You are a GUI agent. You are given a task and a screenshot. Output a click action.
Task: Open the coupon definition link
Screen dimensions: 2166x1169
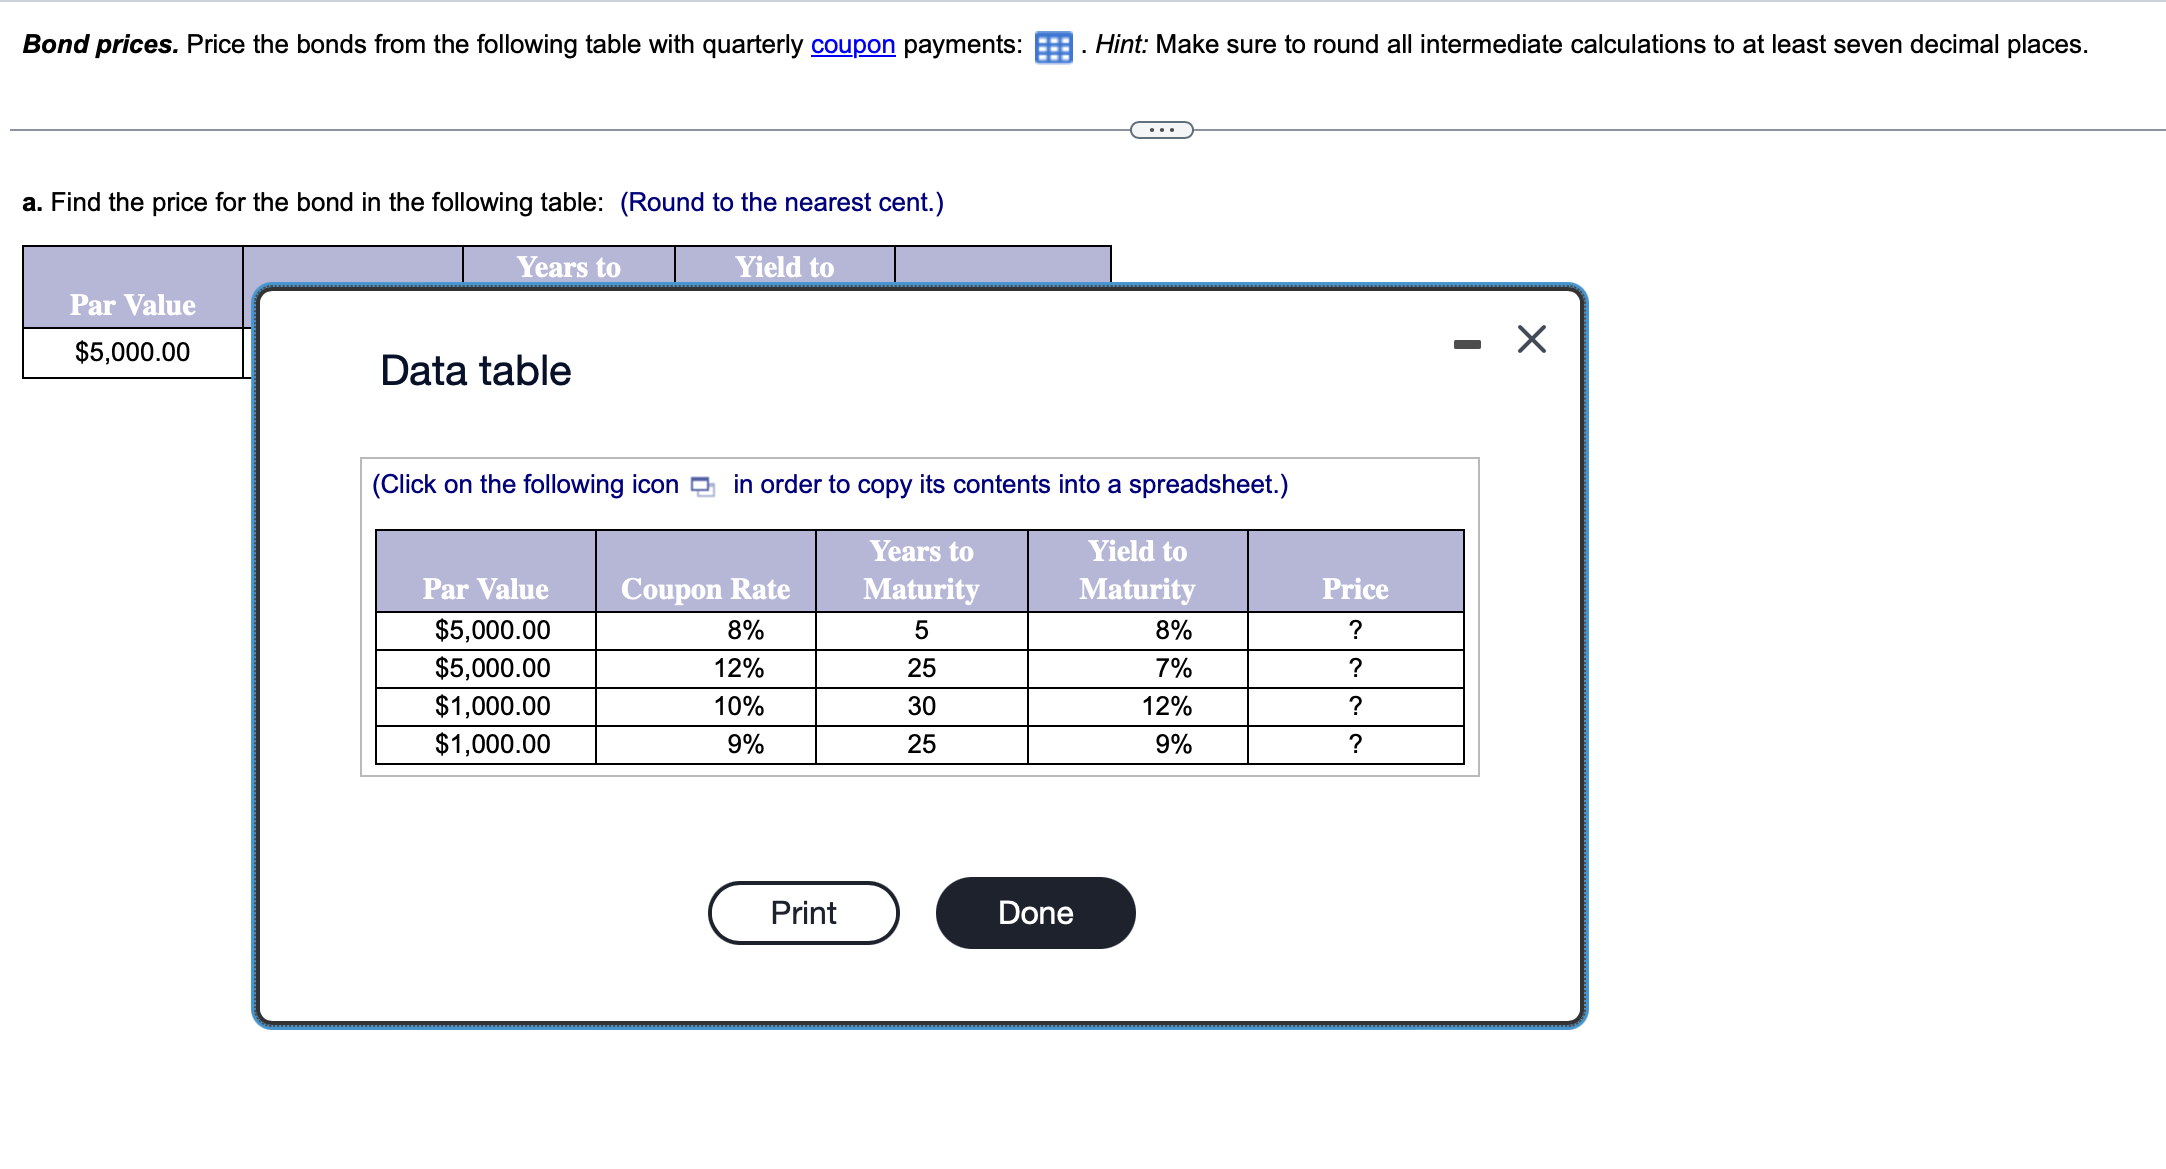[x=852, y=45]
